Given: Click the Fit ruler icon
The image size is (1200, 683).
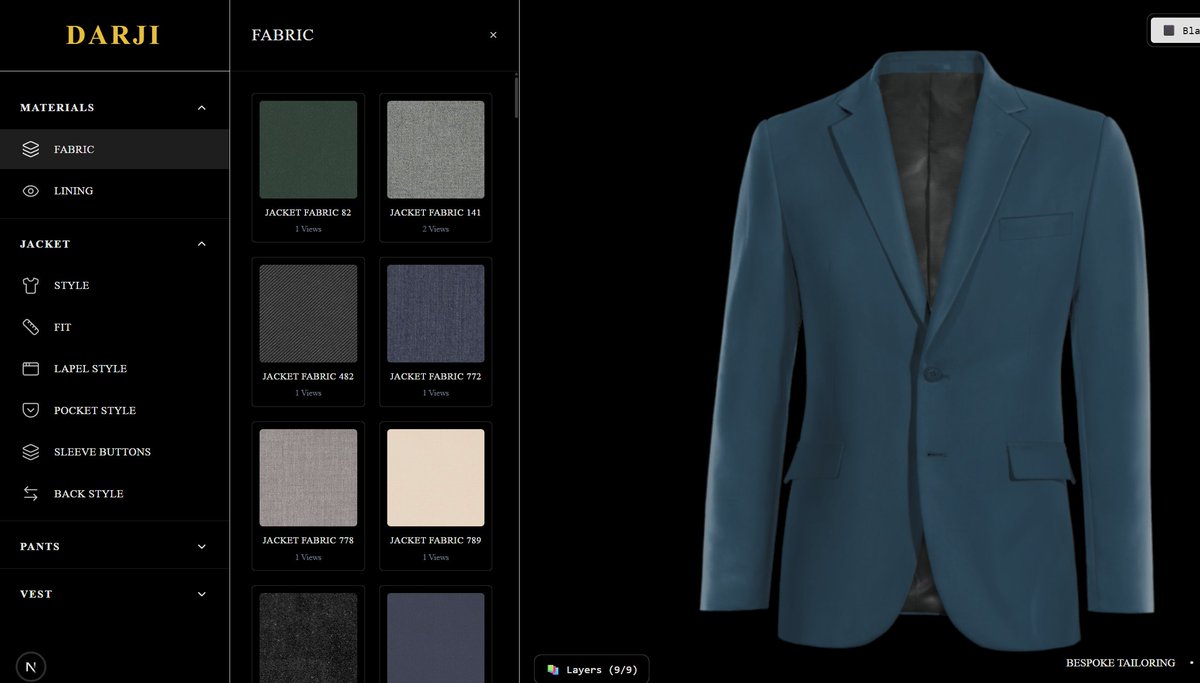Looking at the screenshot, I should coord(31,327).
